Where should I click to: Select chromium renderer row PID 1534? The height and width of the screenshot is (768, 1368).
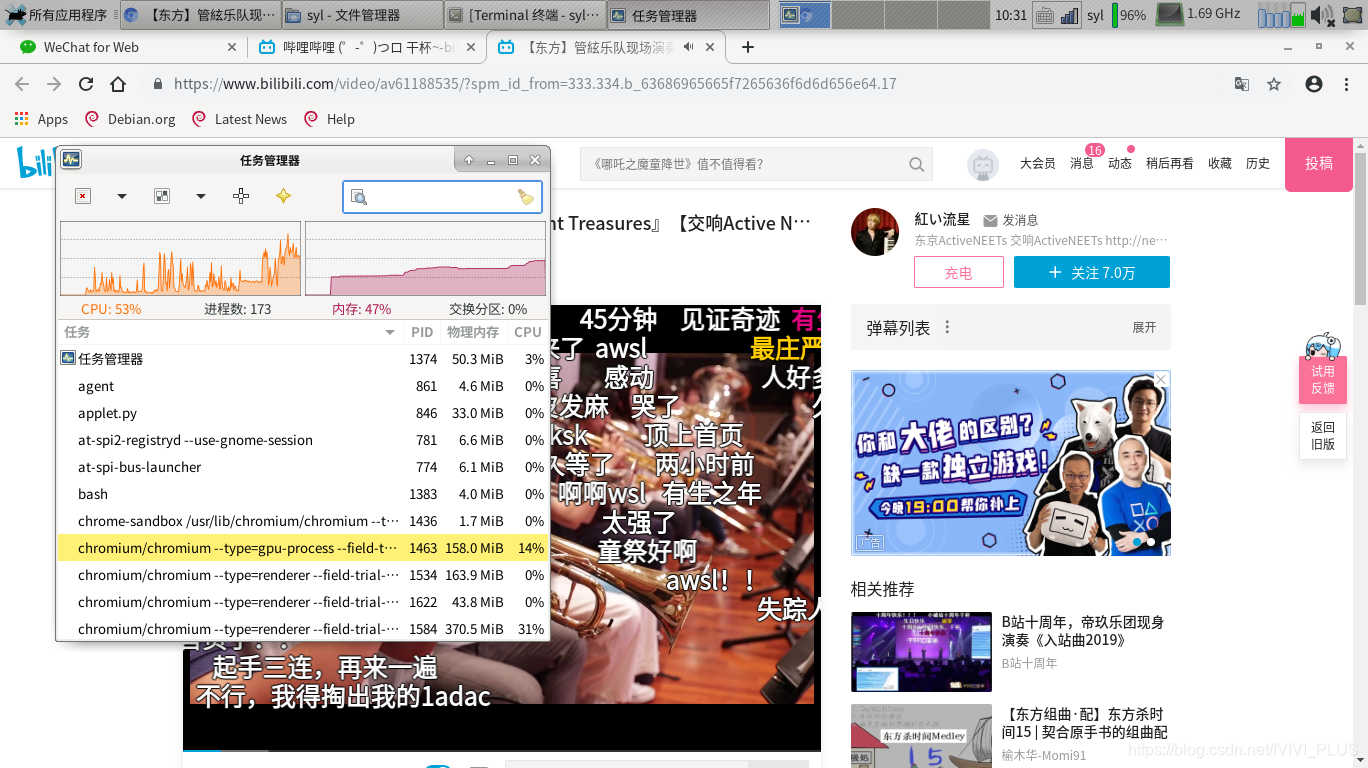click(303, 575)
